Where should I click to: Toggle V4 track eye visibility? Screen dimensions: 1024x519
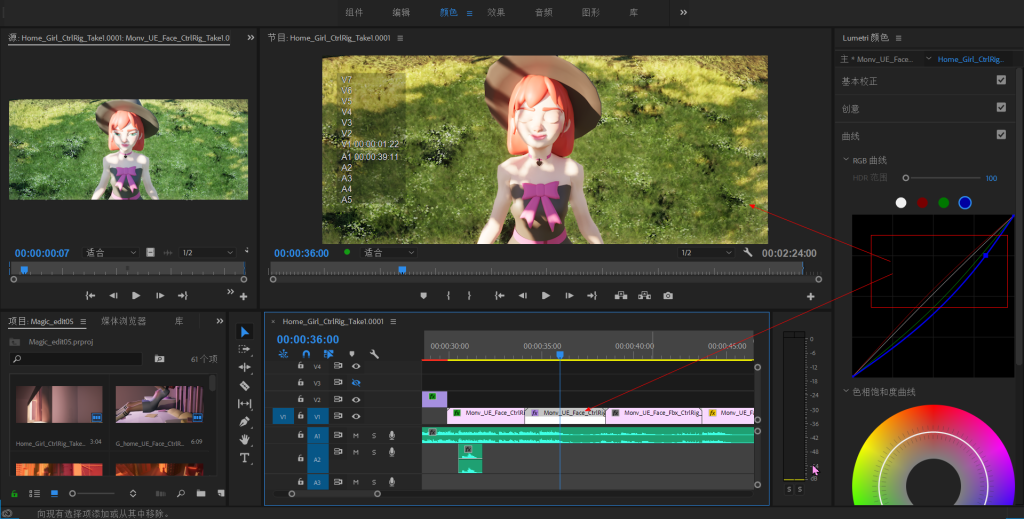tap(356, 366)
